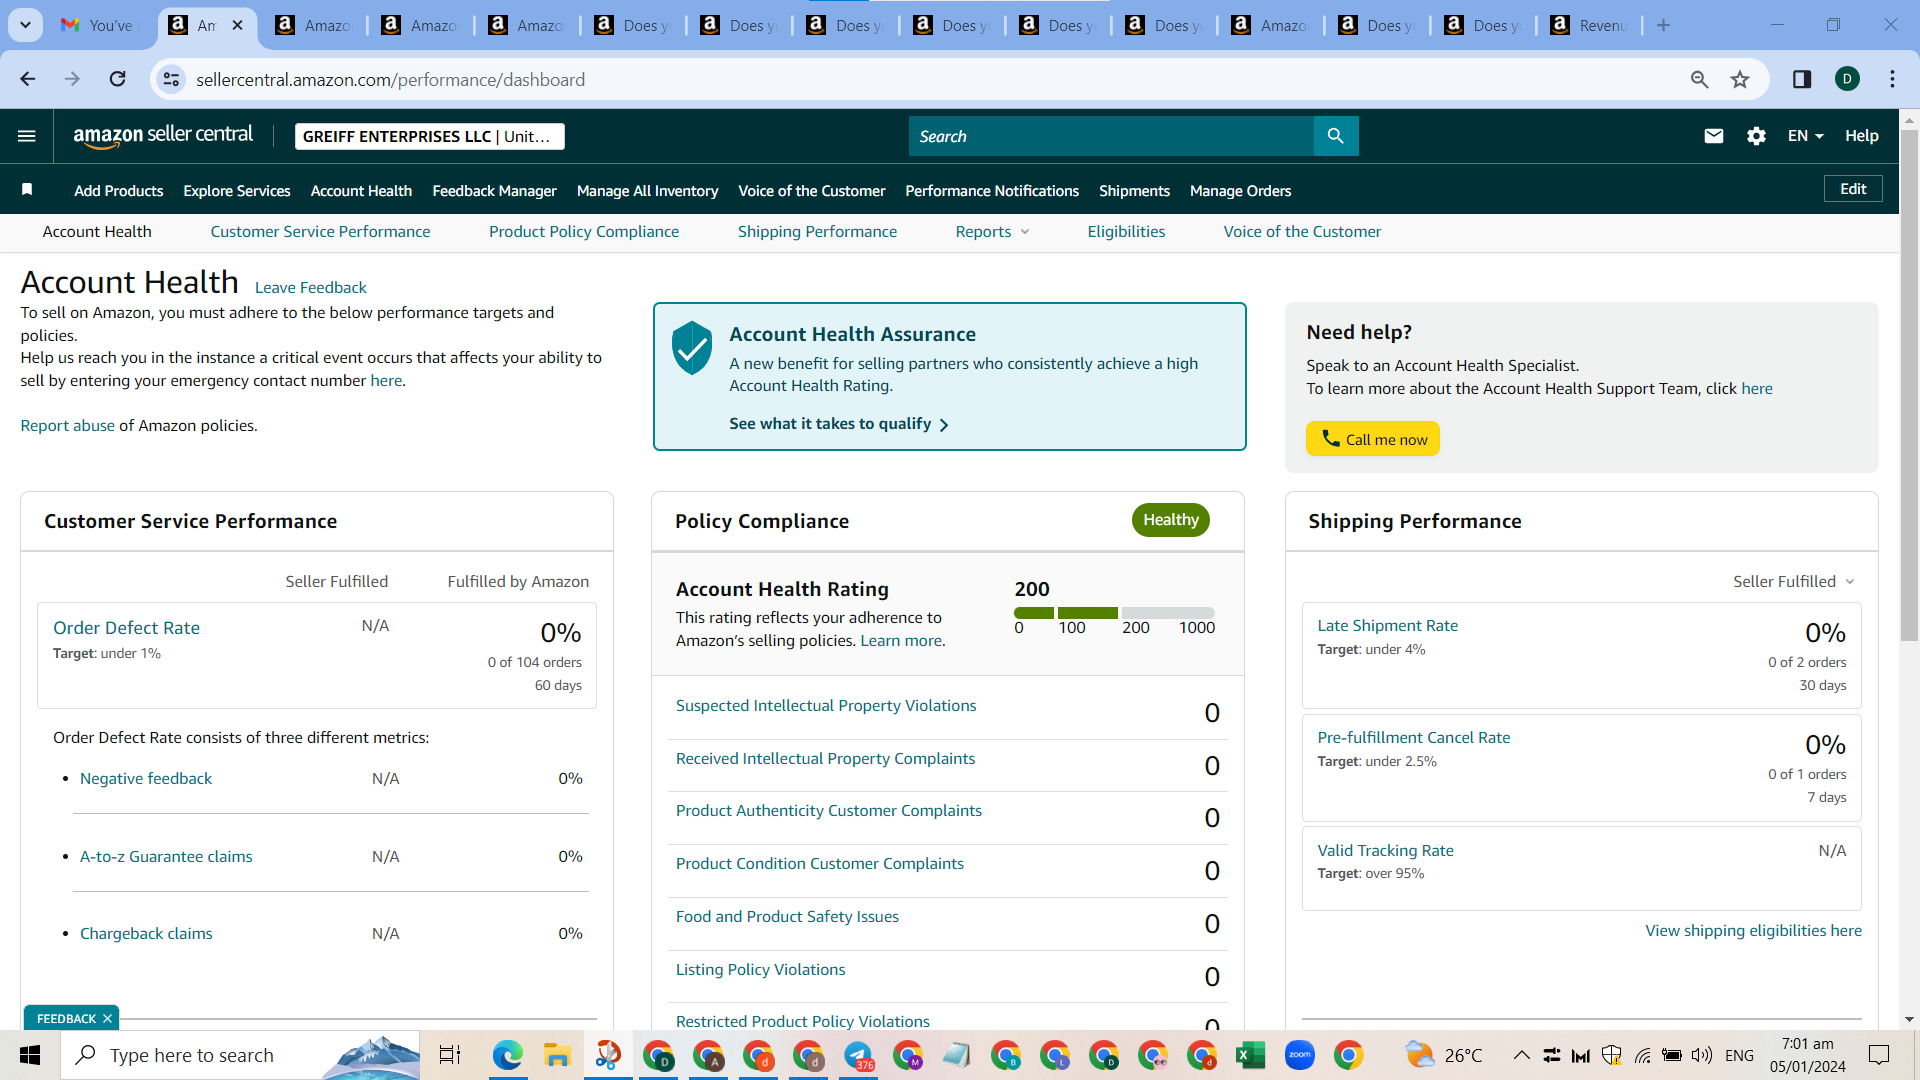Screen dimensions: 1920x1080
Task: Open Feedback Manager in the nav bar
Action: 494,191
